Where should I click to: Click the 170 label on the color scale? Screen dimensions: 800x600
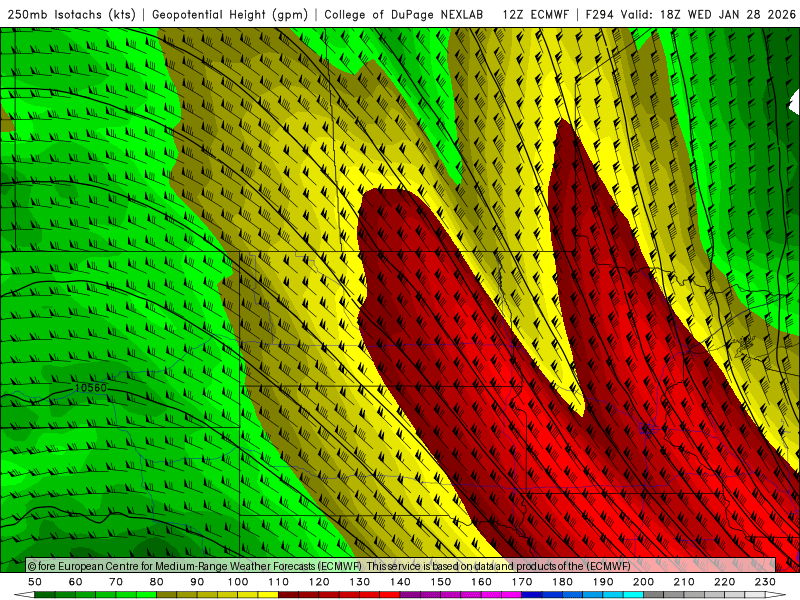(522, 582)
